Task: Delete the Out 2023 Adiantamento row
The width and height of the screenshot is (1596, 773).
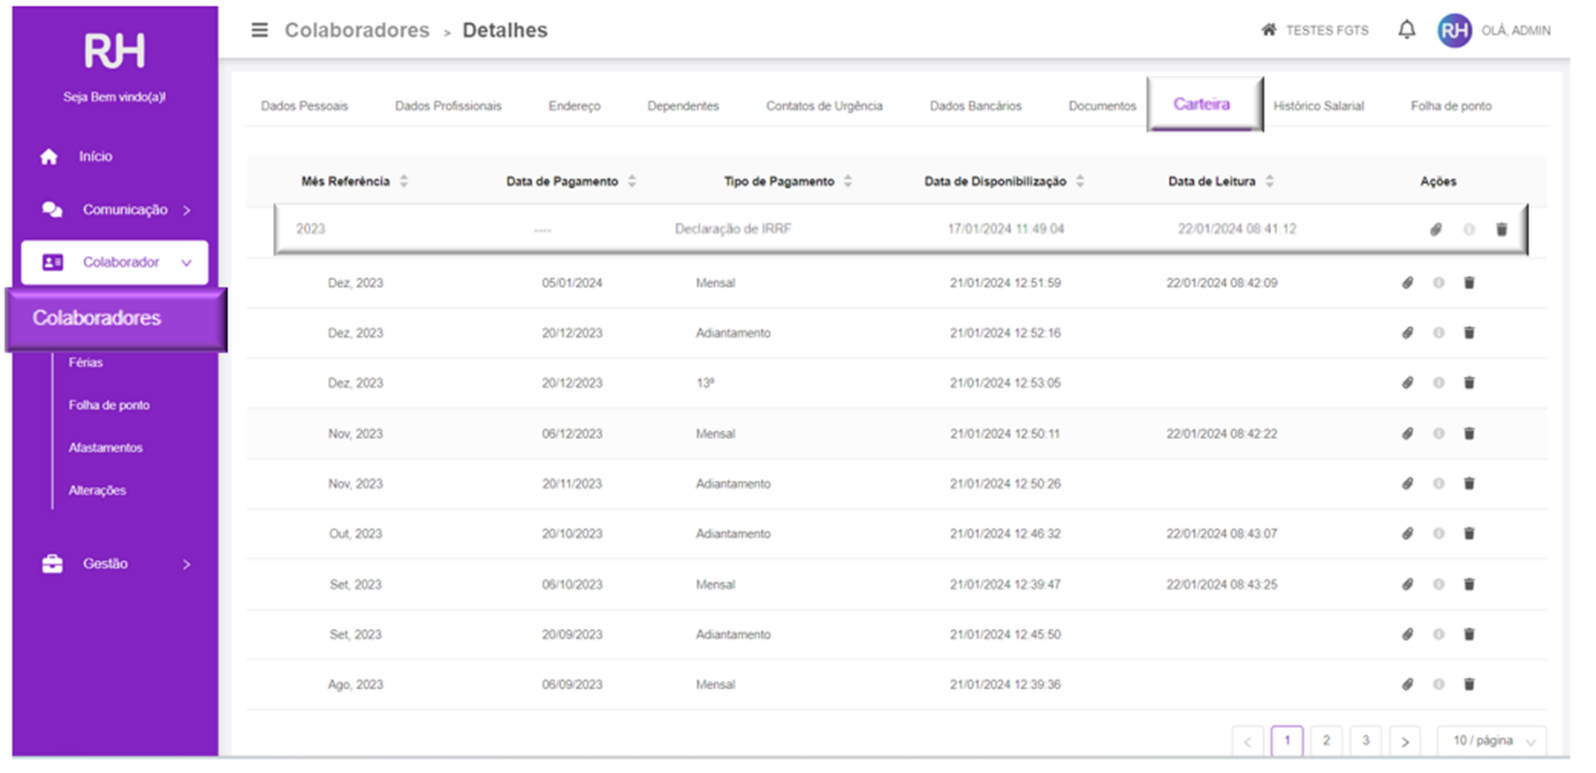Action: point(1469,534)
